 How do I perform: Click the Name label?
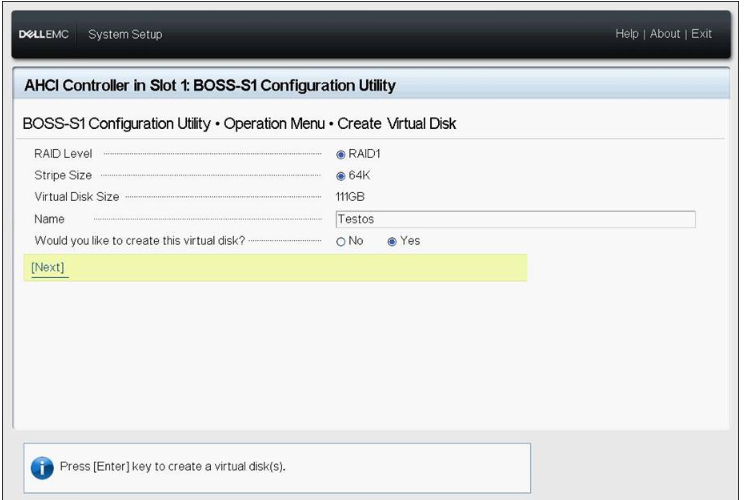pyautogui.click(x=49, y=219)
